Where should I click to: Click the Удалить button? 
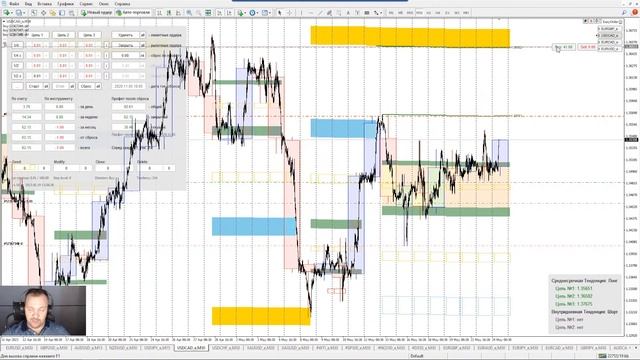tap(125, 35)
